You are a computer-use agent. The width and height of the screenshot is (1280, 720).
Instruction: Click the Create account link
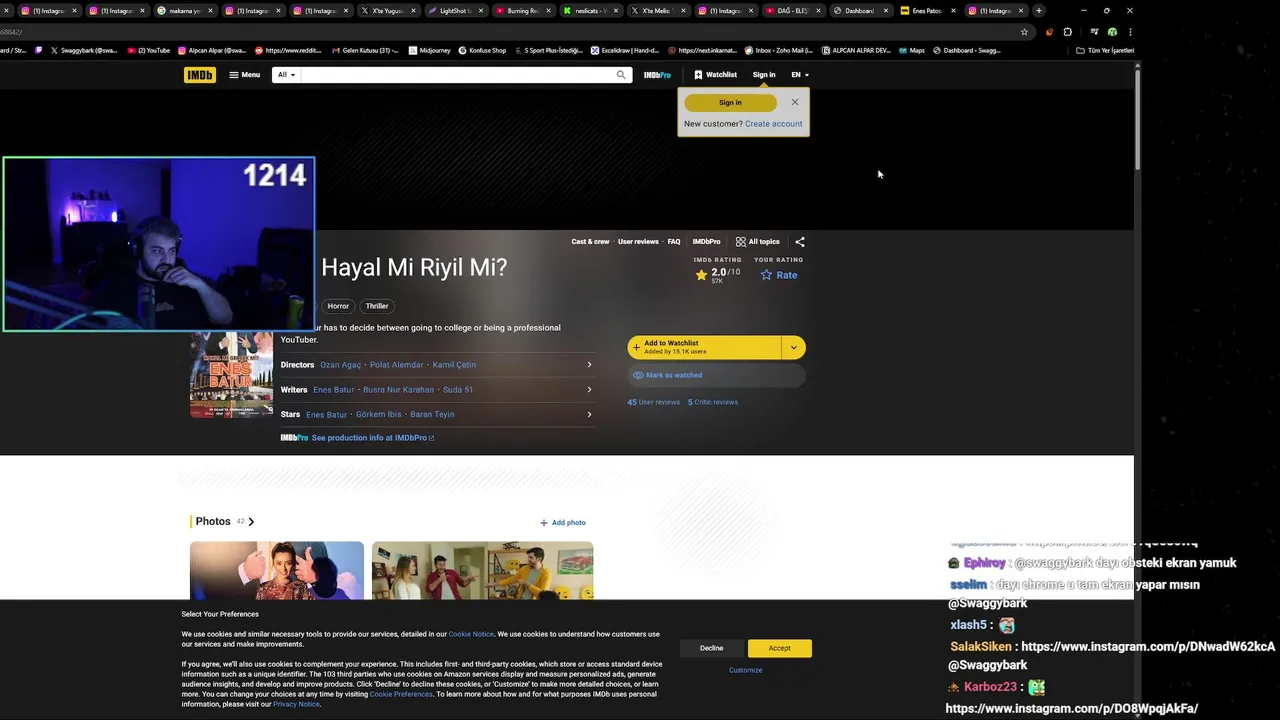point(773,124)
